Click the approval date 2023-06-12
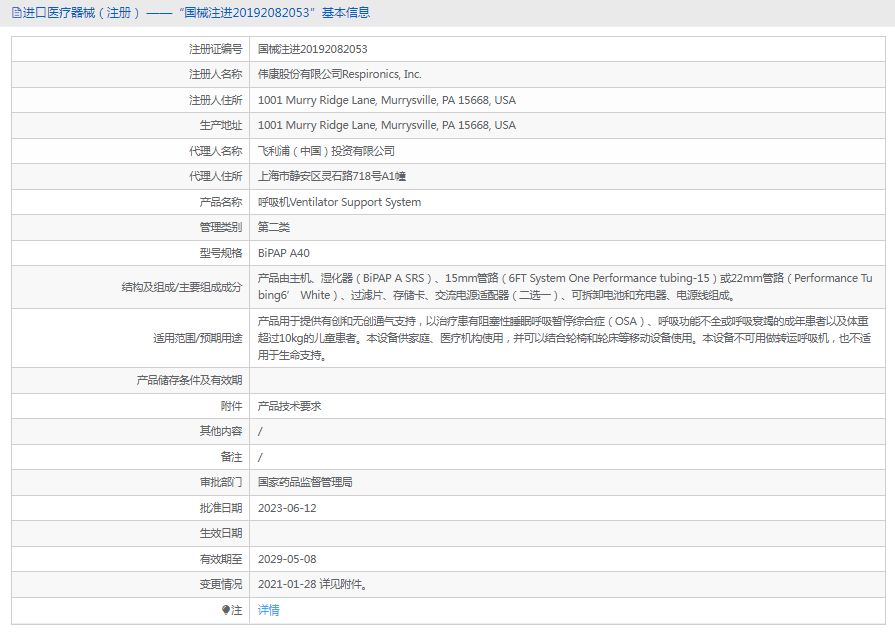Screen dimensions: 895x632 [x=287, y=508]
